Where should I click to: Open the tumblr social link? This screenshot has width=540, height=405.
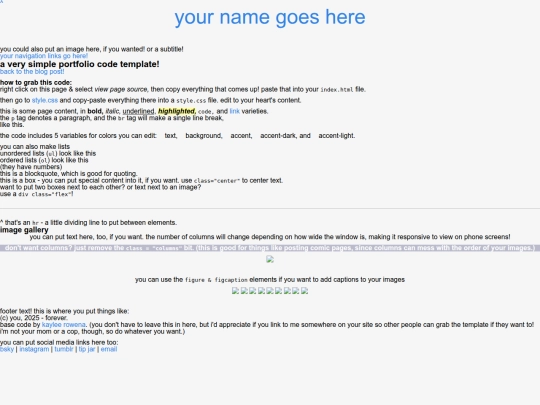pos(64,349)
